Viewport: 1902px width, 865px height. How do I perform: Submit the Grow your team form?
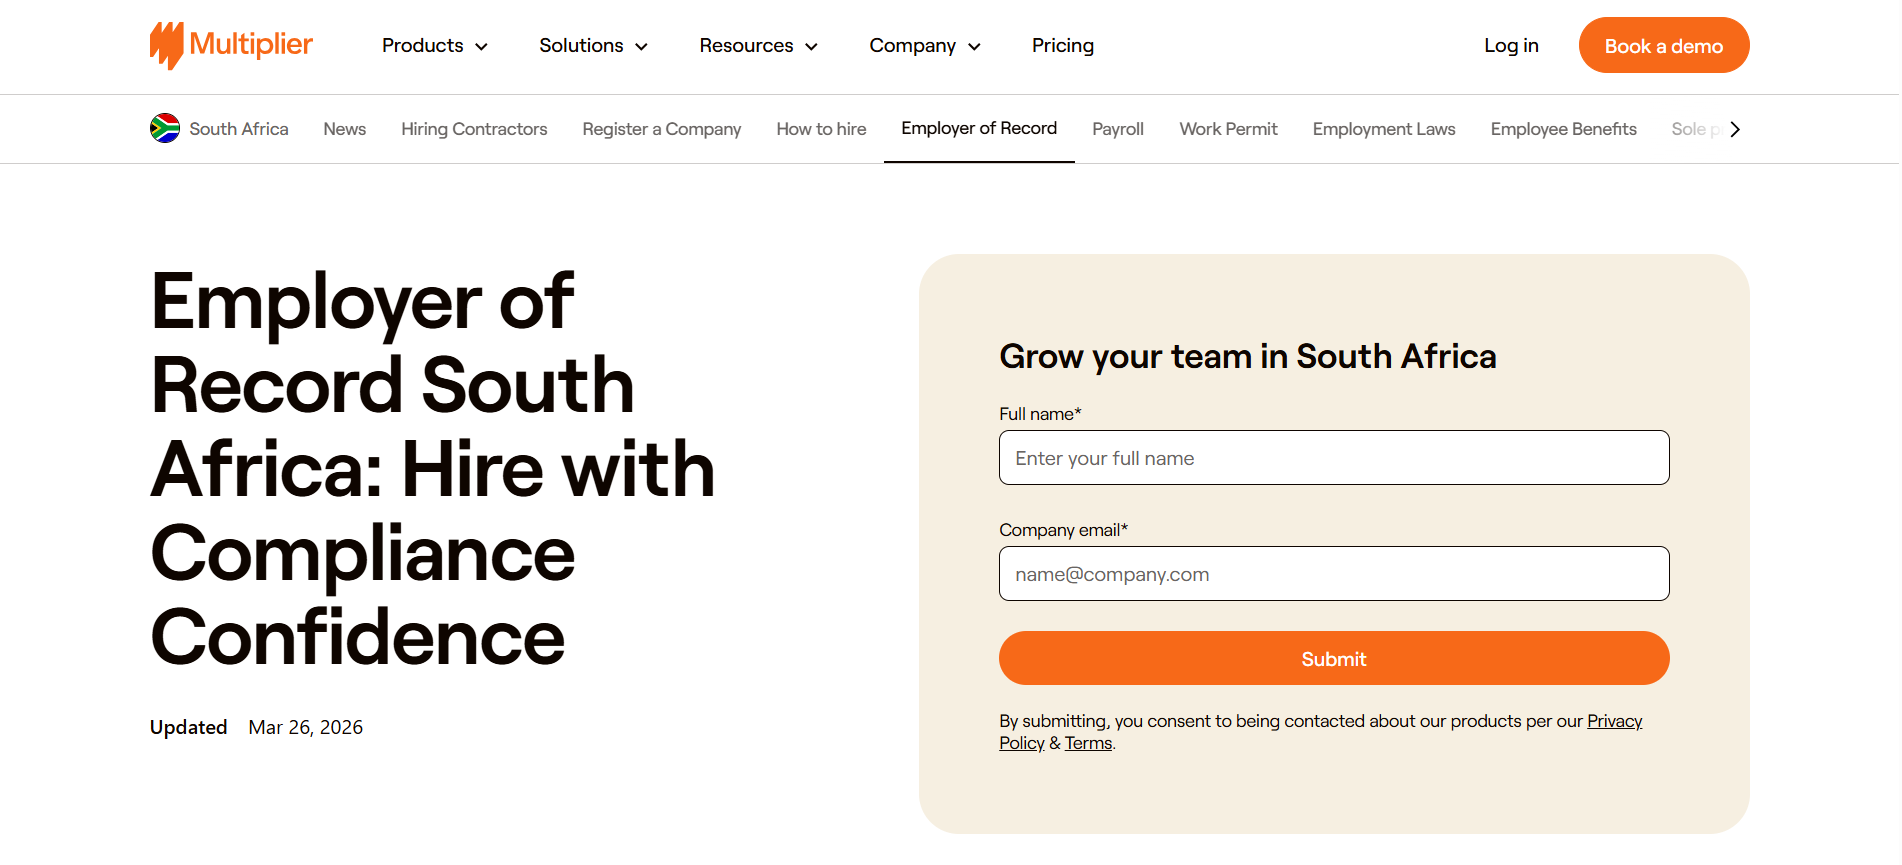[1334, 658]
